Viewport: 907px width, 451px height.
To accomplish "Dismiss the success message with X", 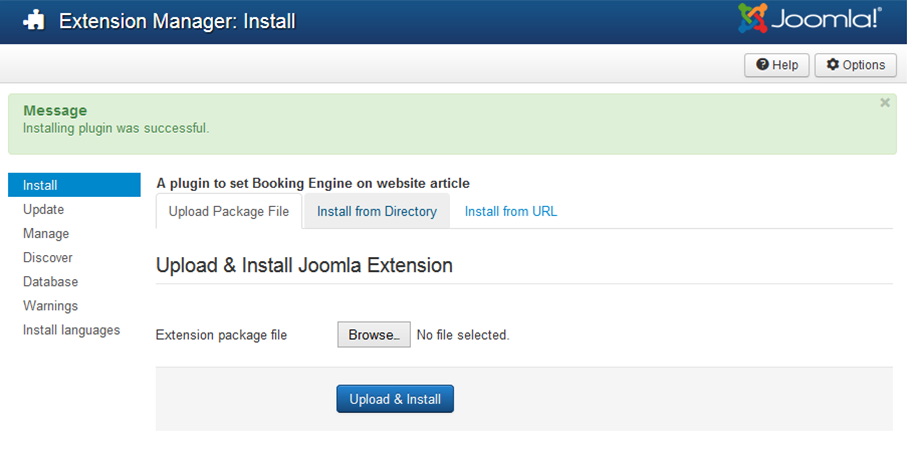I will (884, 103).
